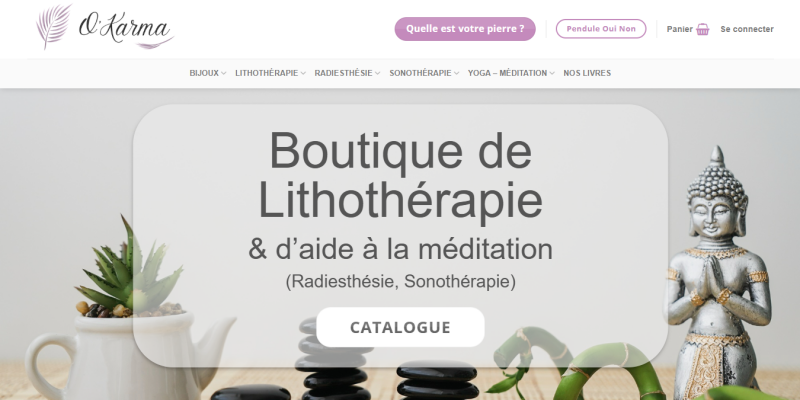Click the O'Karma script wordmark
The height and width of the screenshot is (400, 800).
(x=126, y=30)
